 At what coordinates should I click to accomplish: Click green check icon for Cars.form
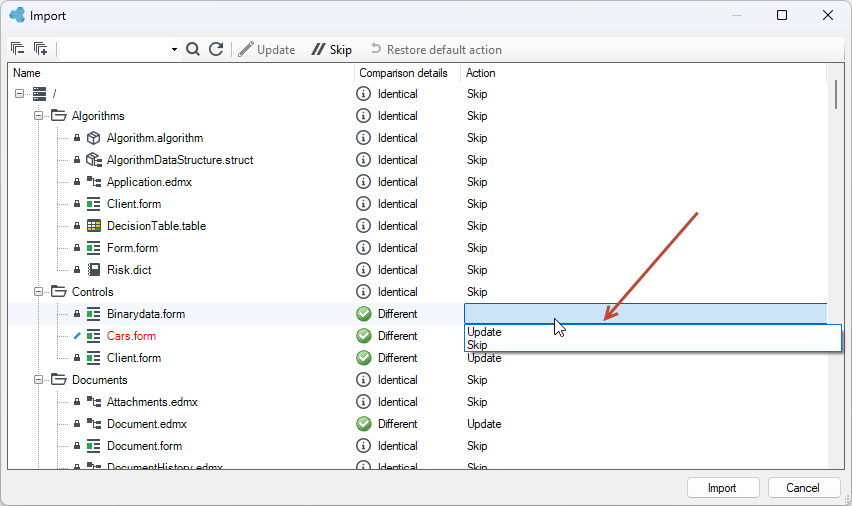(364, 336)
